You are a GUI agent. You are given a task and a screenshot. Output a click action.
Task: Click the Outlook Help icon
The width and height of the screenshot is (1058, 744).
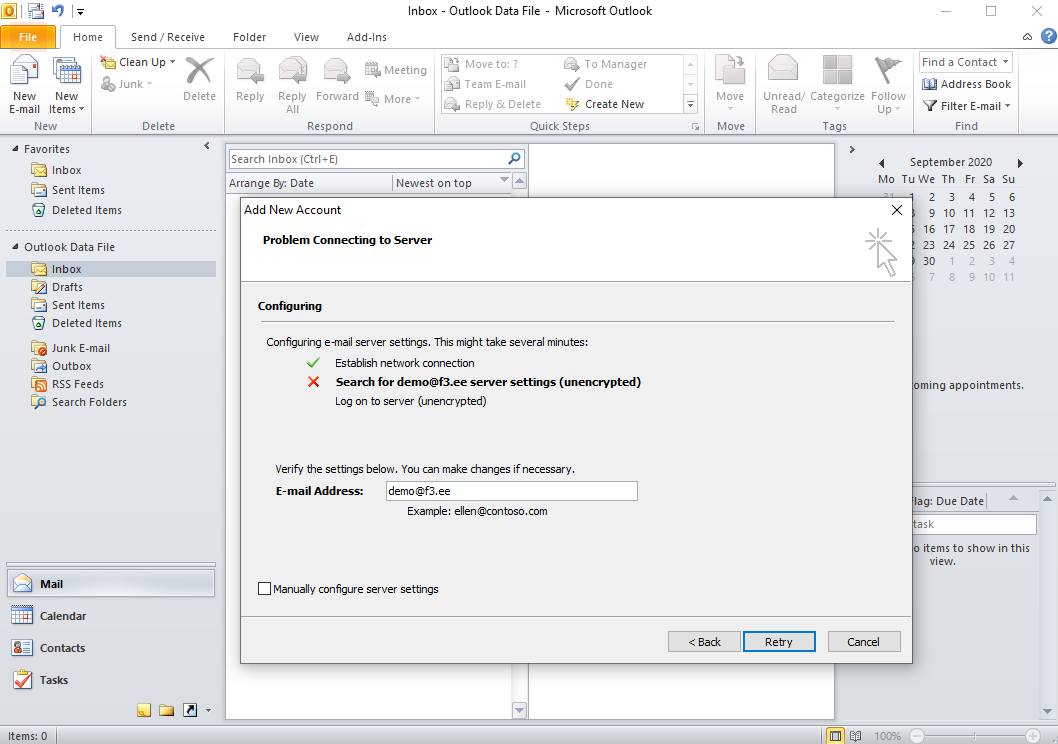1049,36
